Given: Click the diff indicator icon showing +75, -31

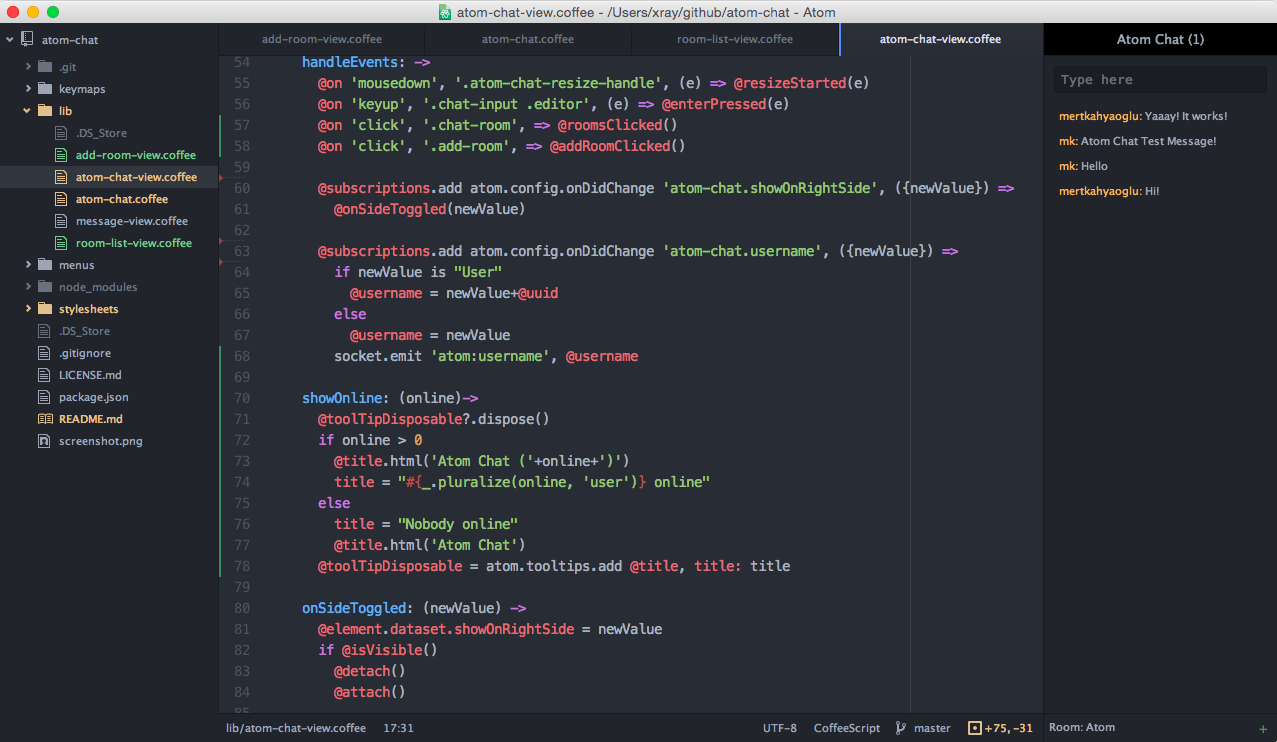Looking at the screenshot, I should pyautogui.click(x=973, y=728).
